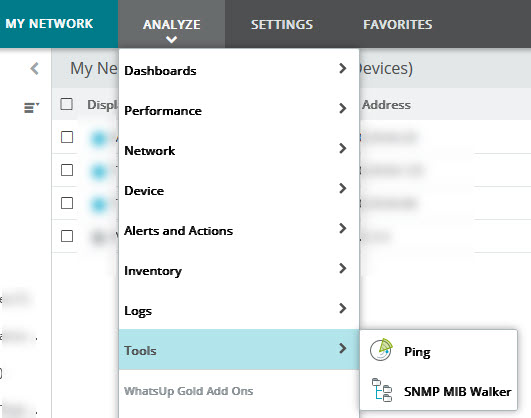531x418 pixels.
Task: Toggle the select-all header checkbox
Action: (x=66, y=104)
